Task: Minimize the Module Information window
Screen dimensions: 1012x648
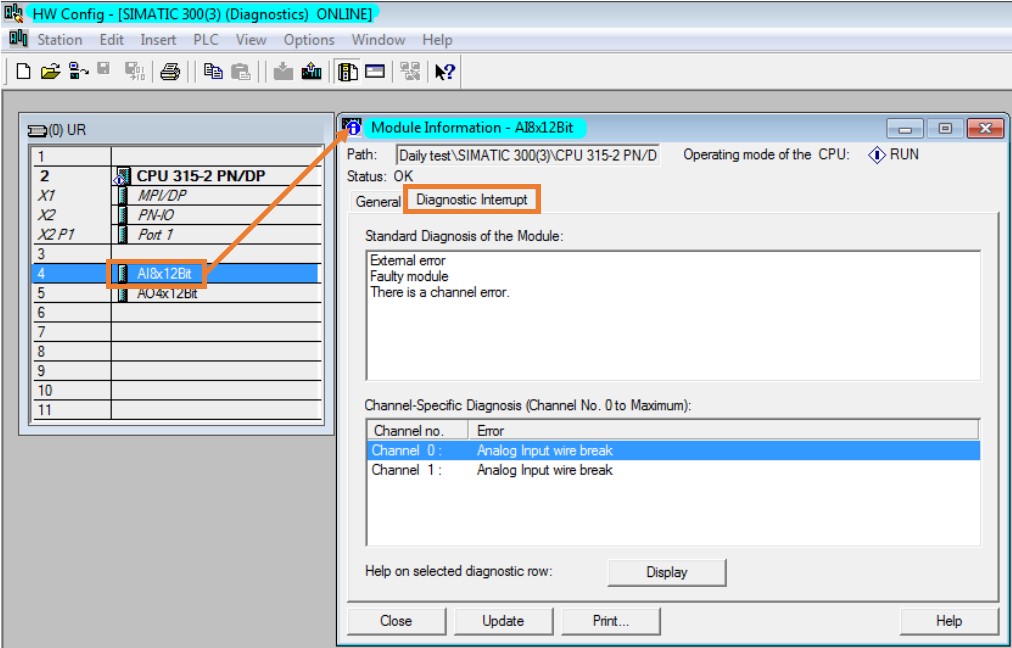Action: 905,128
